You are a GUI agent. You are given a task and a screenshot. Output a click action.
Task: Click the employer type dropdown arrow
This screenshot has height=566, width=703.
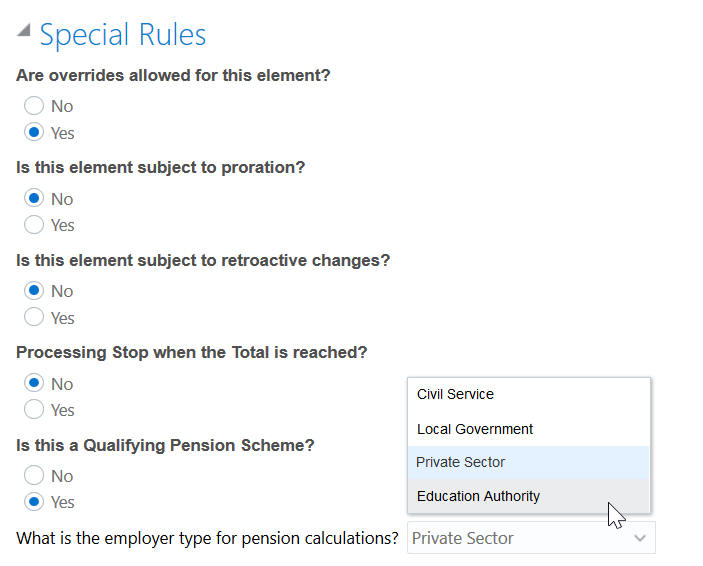[640, 538]
